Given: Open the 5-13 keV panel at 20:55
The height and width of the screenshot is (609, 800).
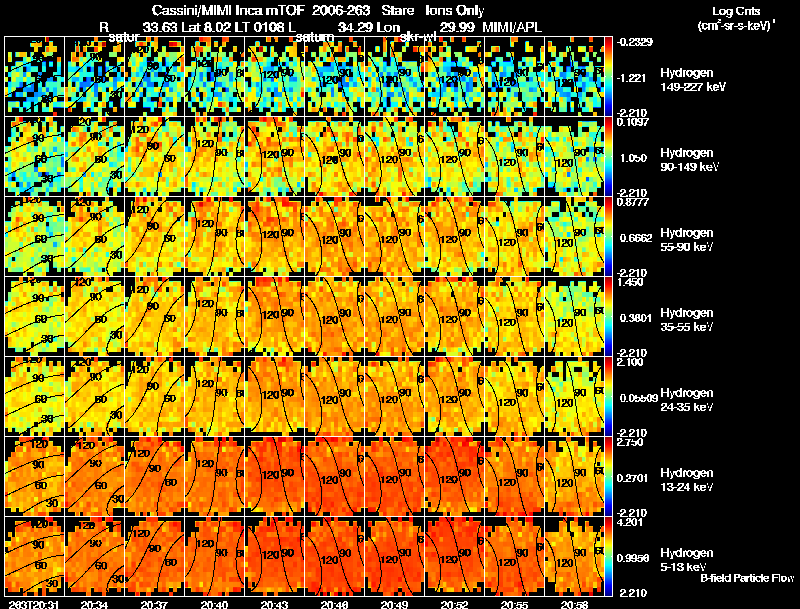Looking at the screenshot, I should coord(514,557).
